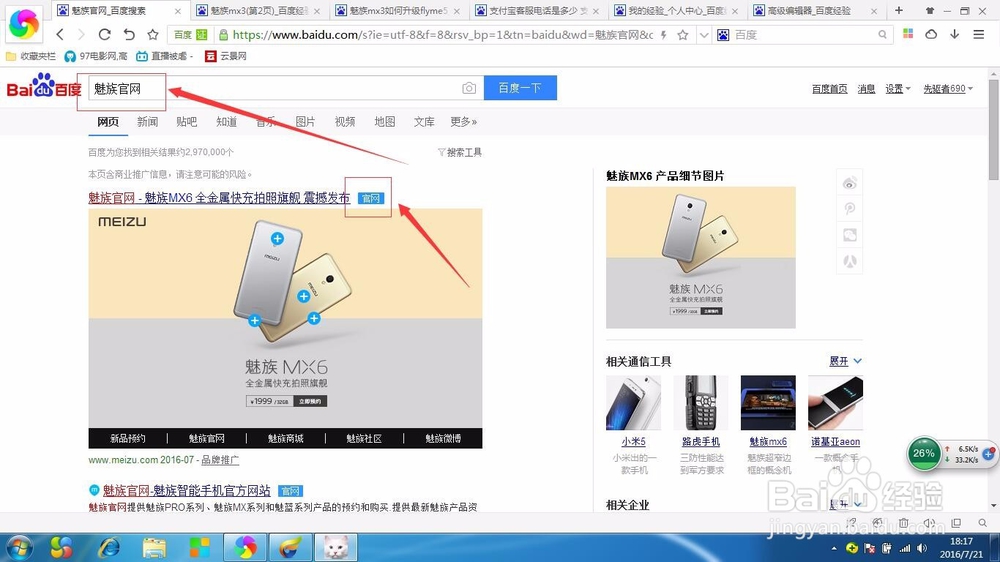This screenshot has width=1000, height=562.
Task: Open downloads with the down-arrow icon
Action: [x=955, y=34]
